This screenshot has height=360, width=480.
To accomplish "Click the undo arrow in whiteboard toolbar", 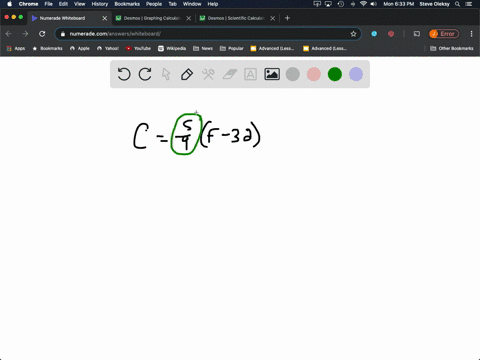I will [x=124, y=74].
